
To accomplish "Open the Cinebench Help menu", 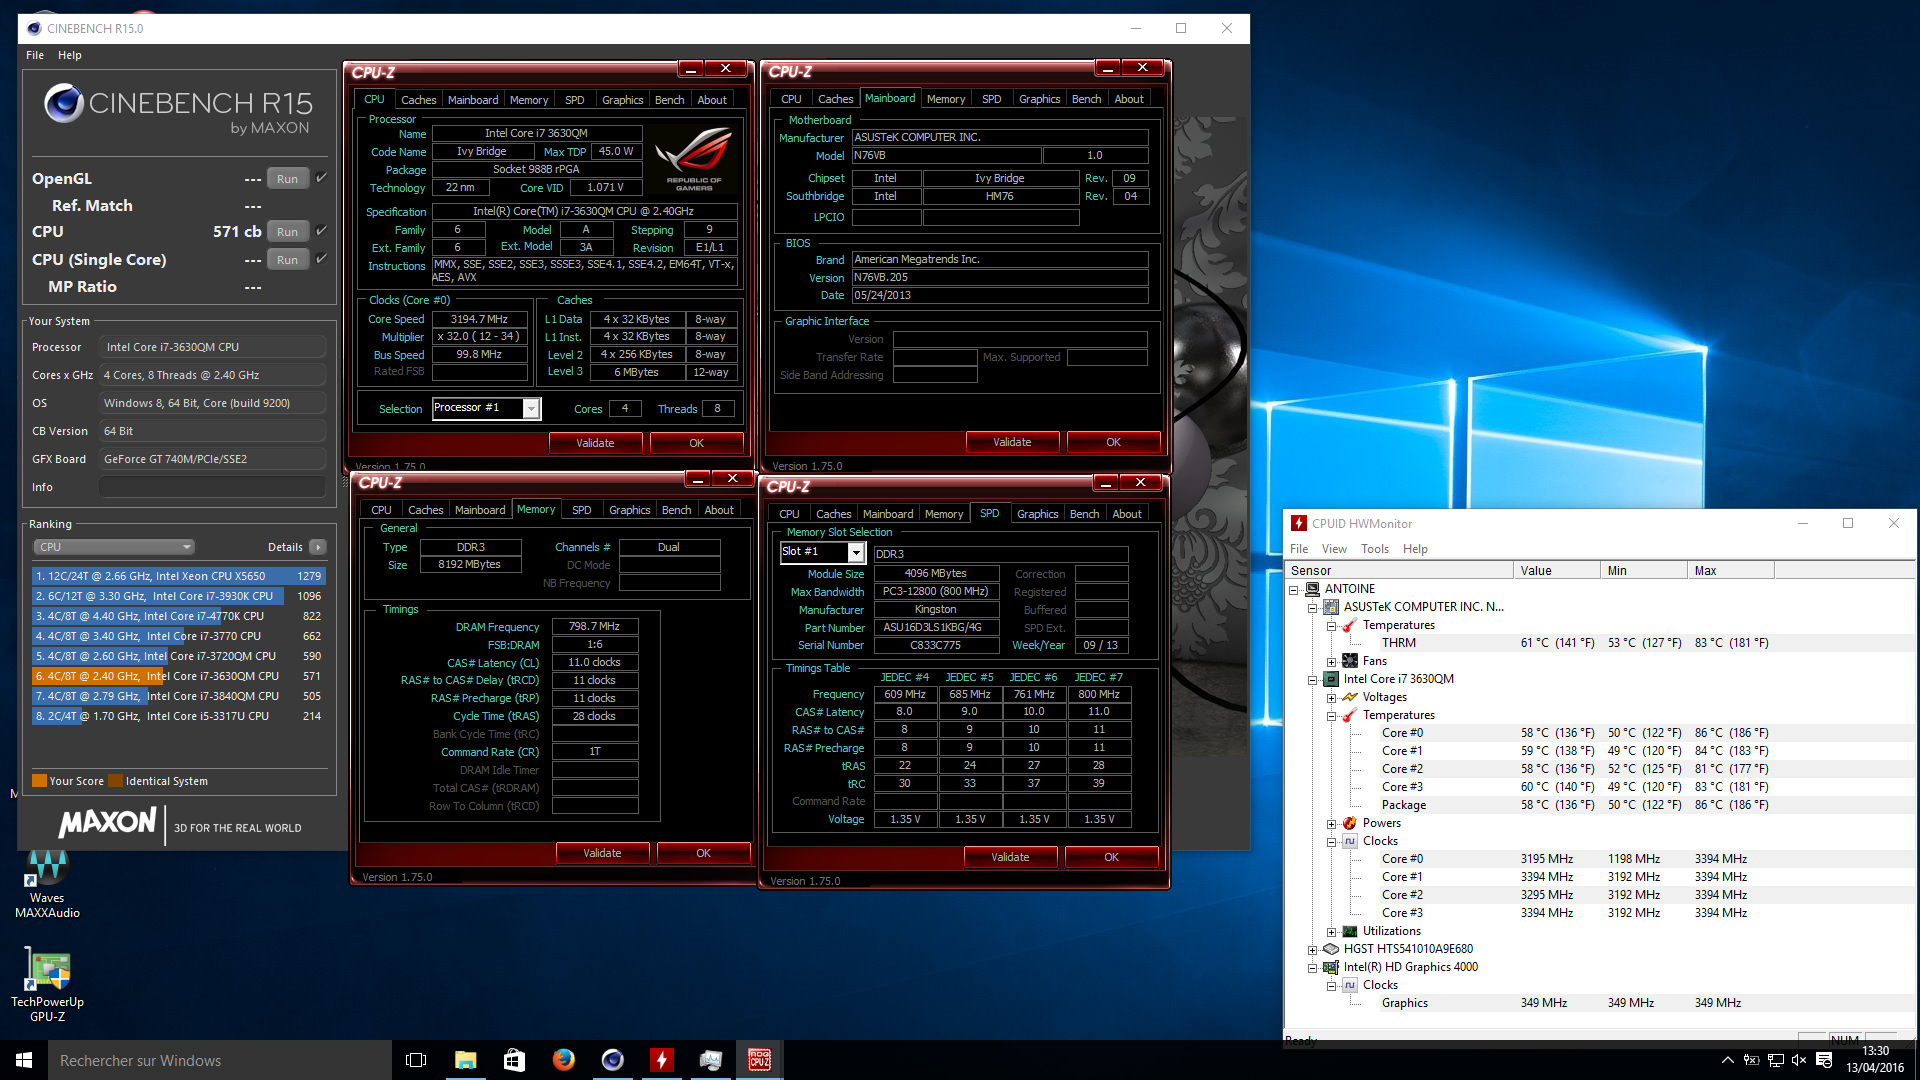I will tap(70, 55).
